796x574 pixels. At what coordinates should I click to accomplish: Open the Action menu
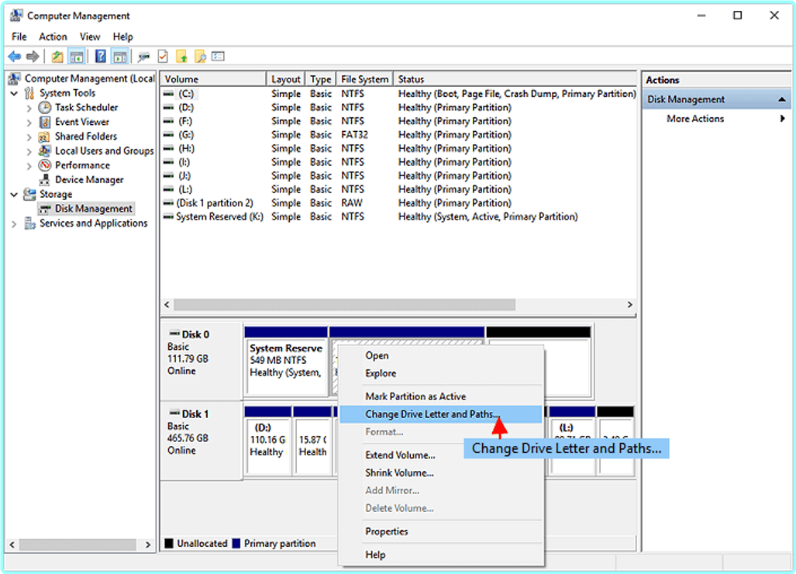[x=53, y=37]
